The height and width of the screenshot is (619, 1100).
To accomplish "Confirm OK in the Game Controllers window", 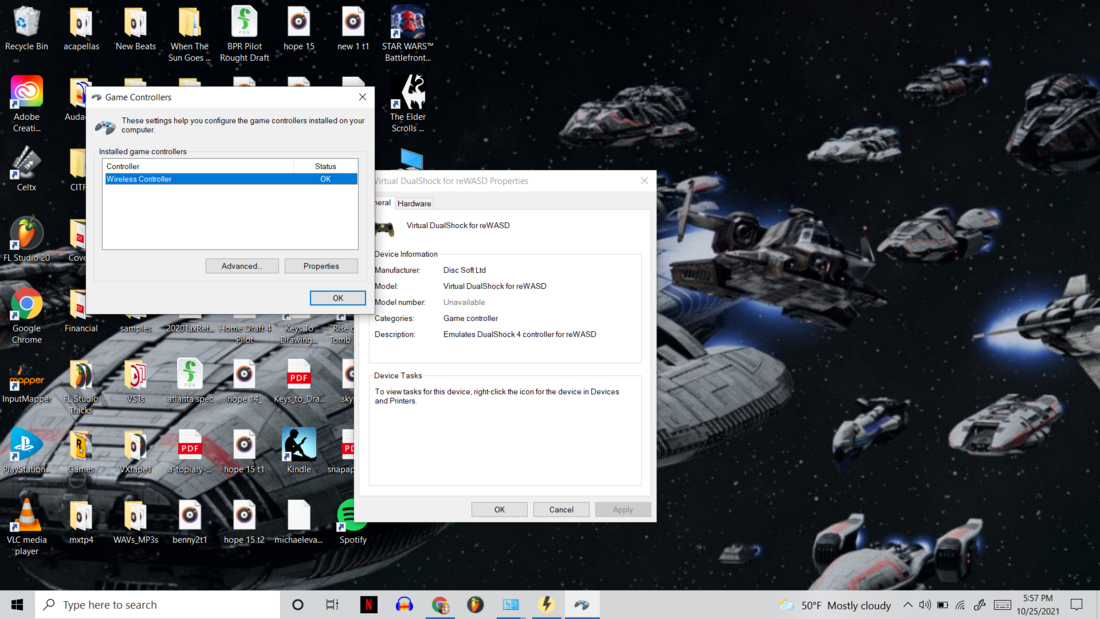I will [x=337, y=298].
